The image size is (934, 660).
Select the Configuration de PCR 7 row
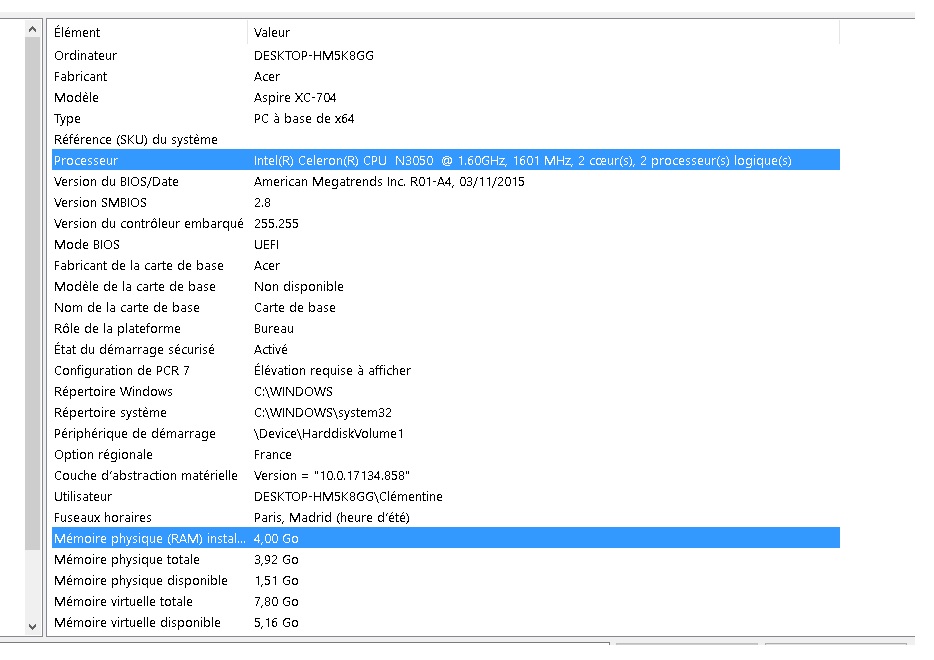[446, 371]
